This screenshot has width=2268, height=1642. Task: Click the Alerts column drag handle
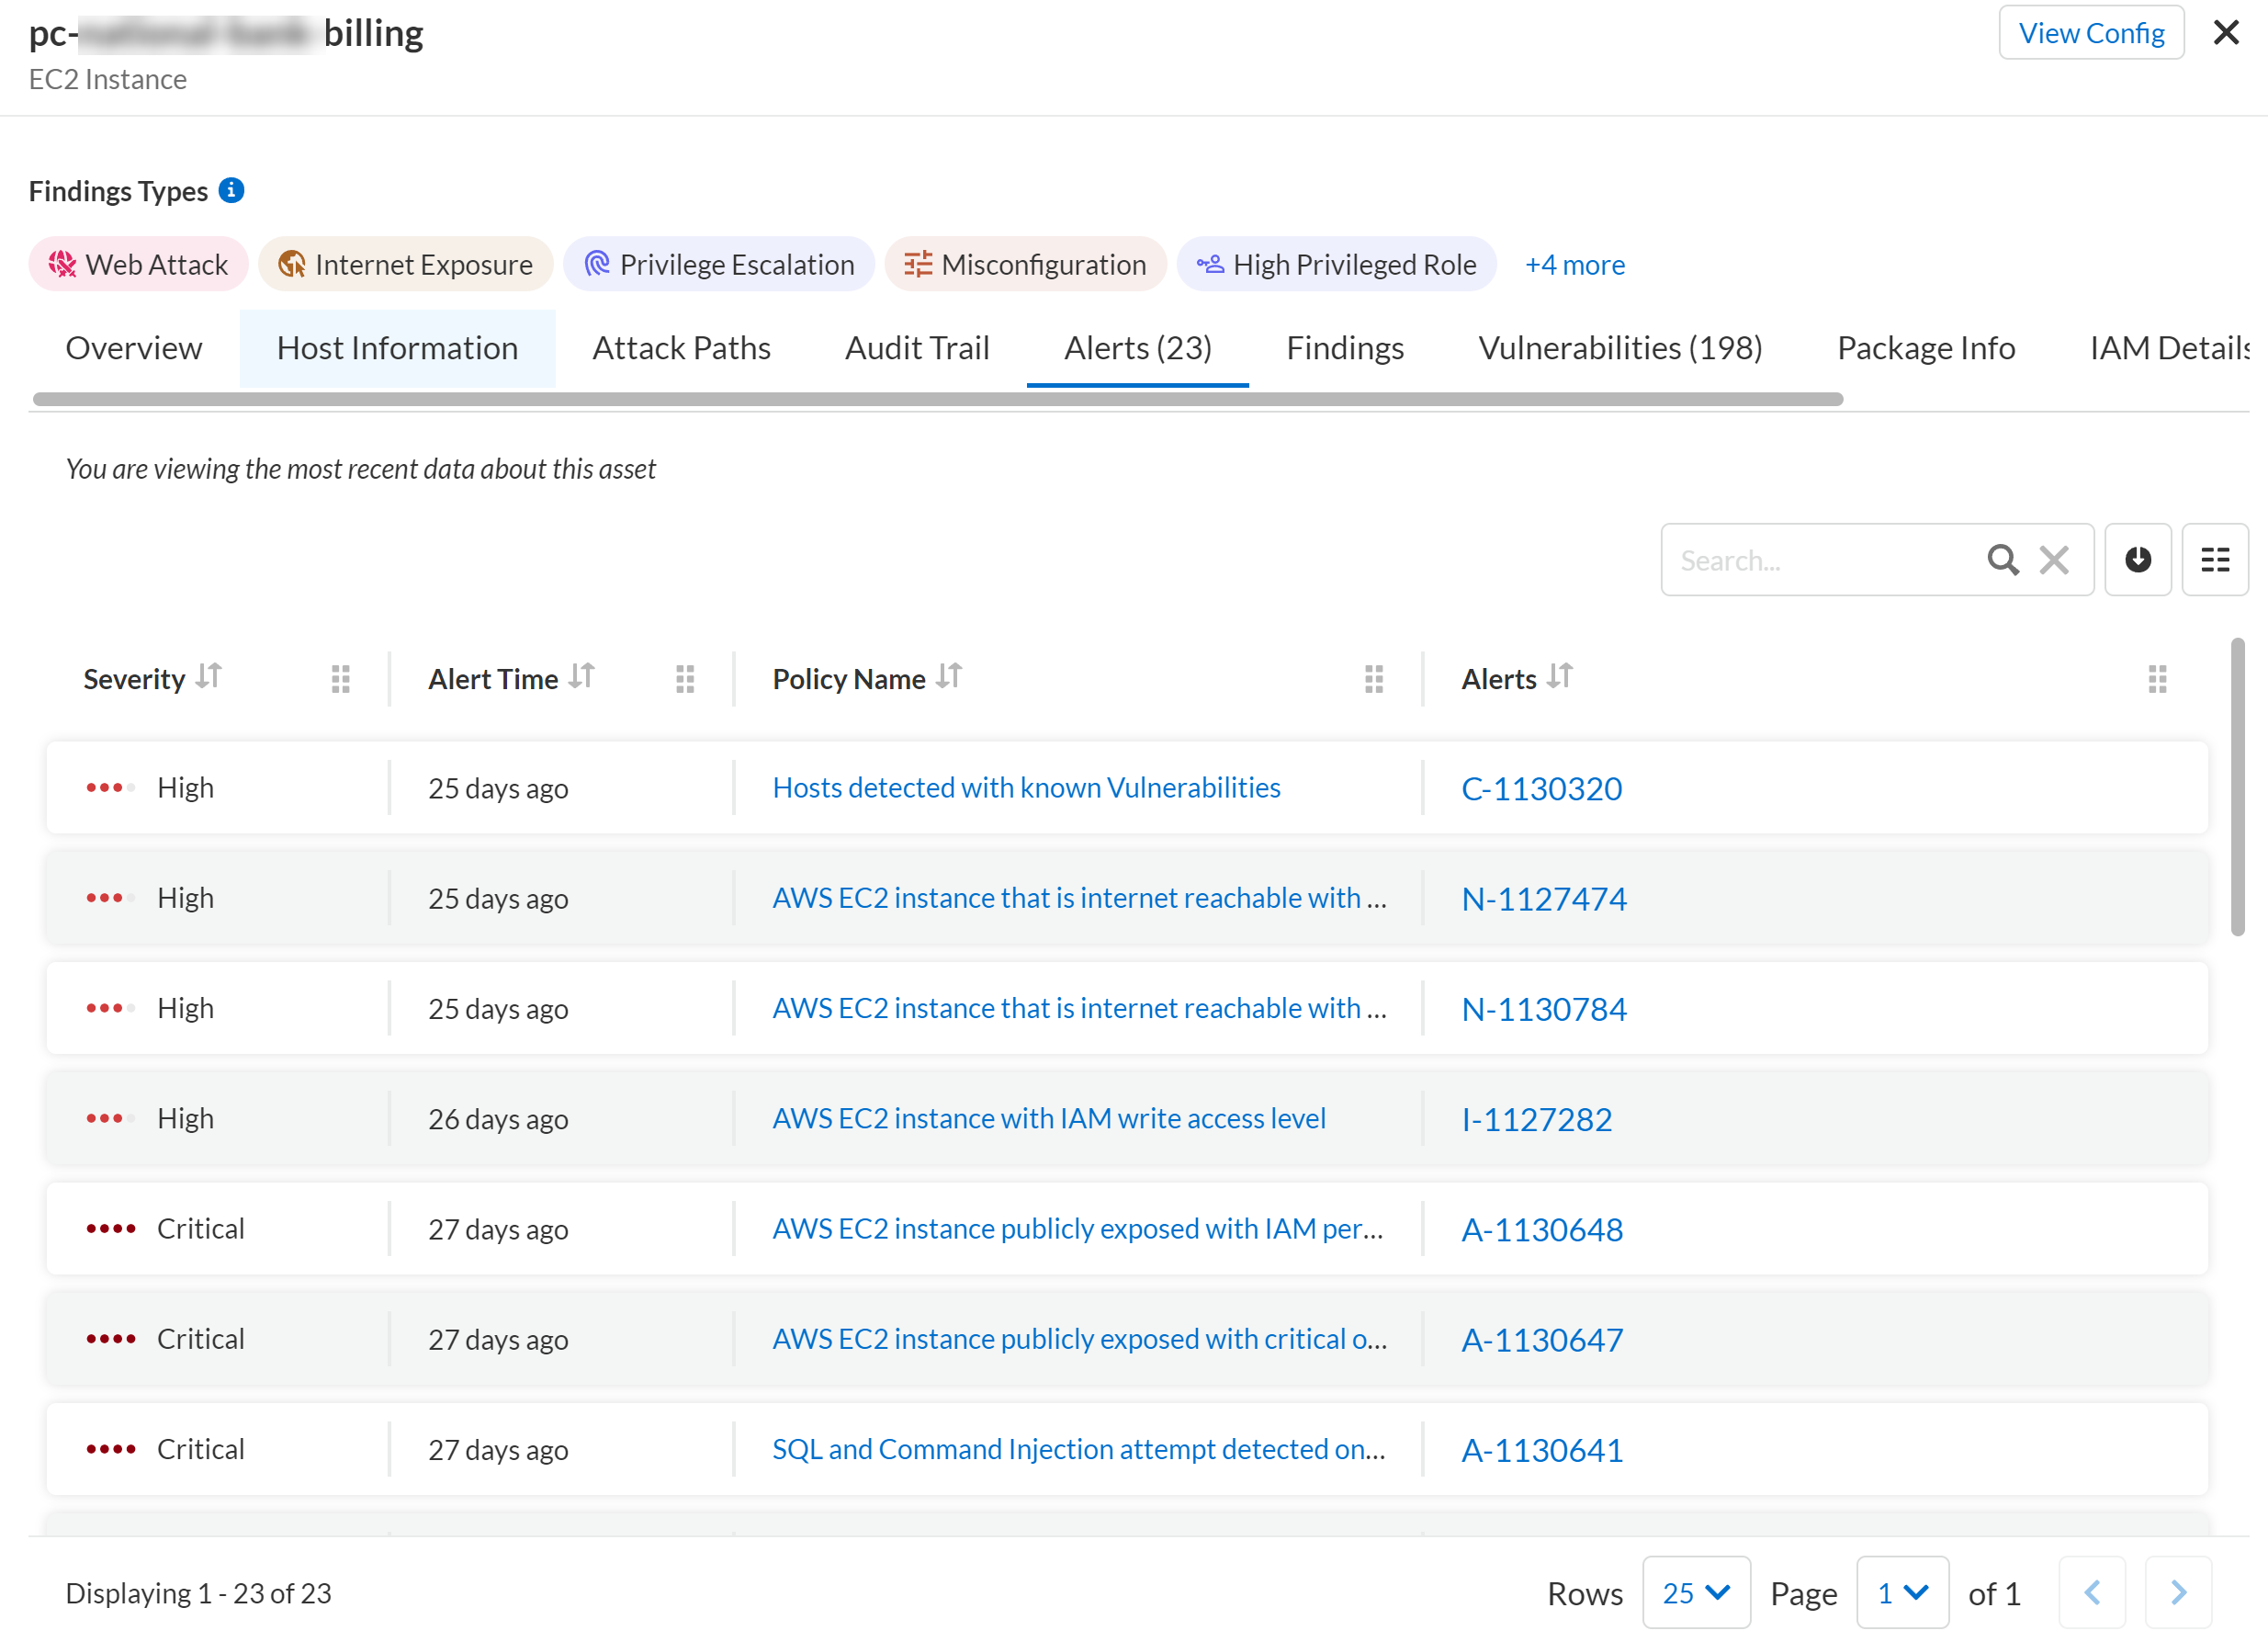click(x=2158, y=679)
